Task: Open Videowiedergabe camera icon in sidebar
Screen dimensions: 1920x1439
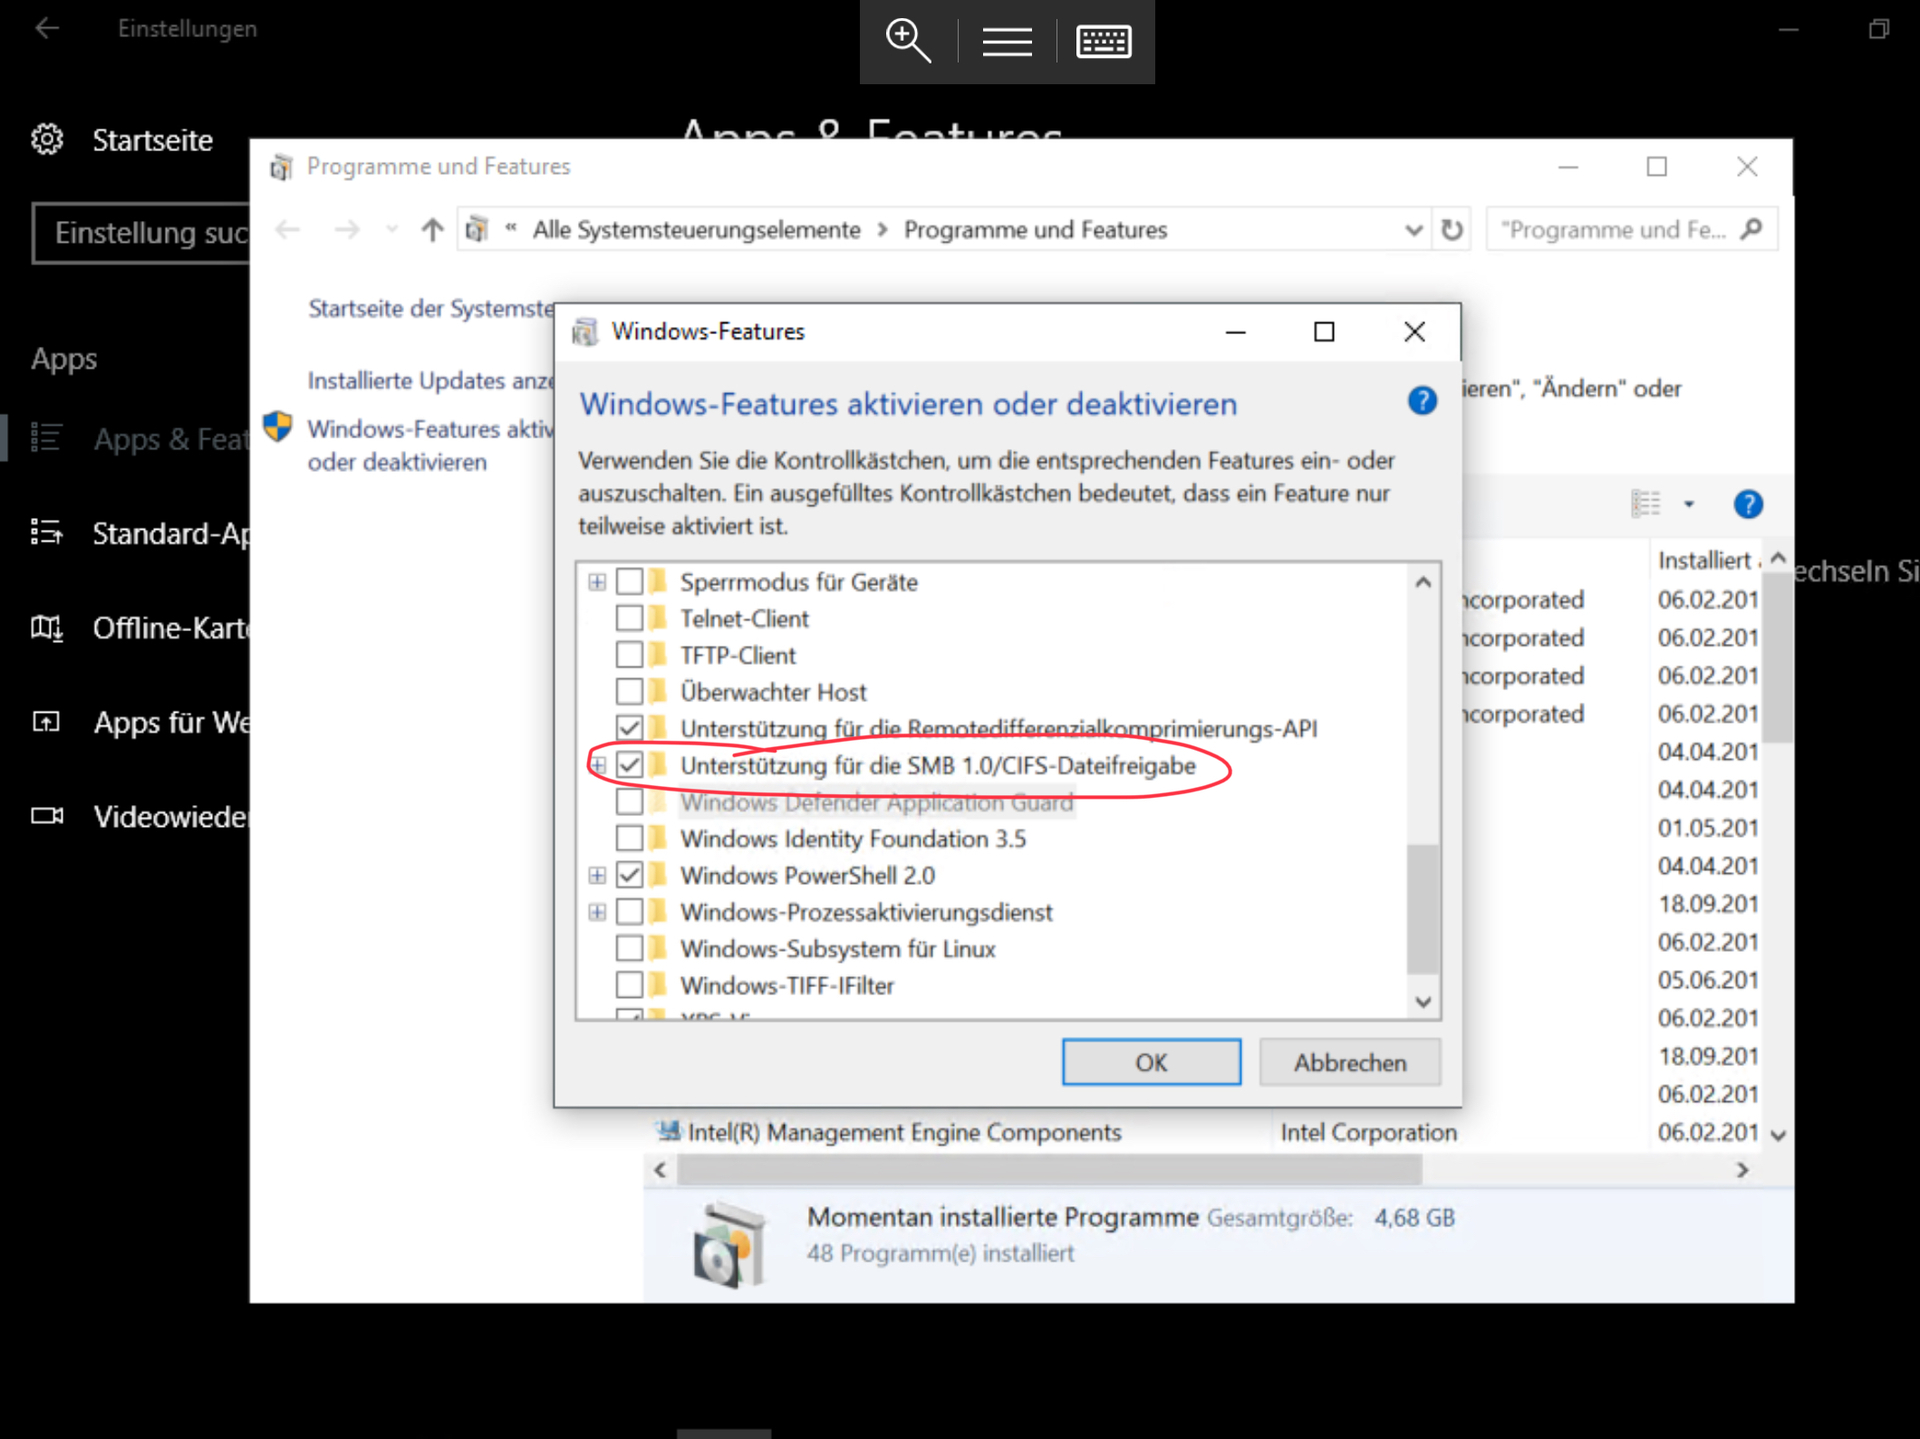Action: (46, 816)
